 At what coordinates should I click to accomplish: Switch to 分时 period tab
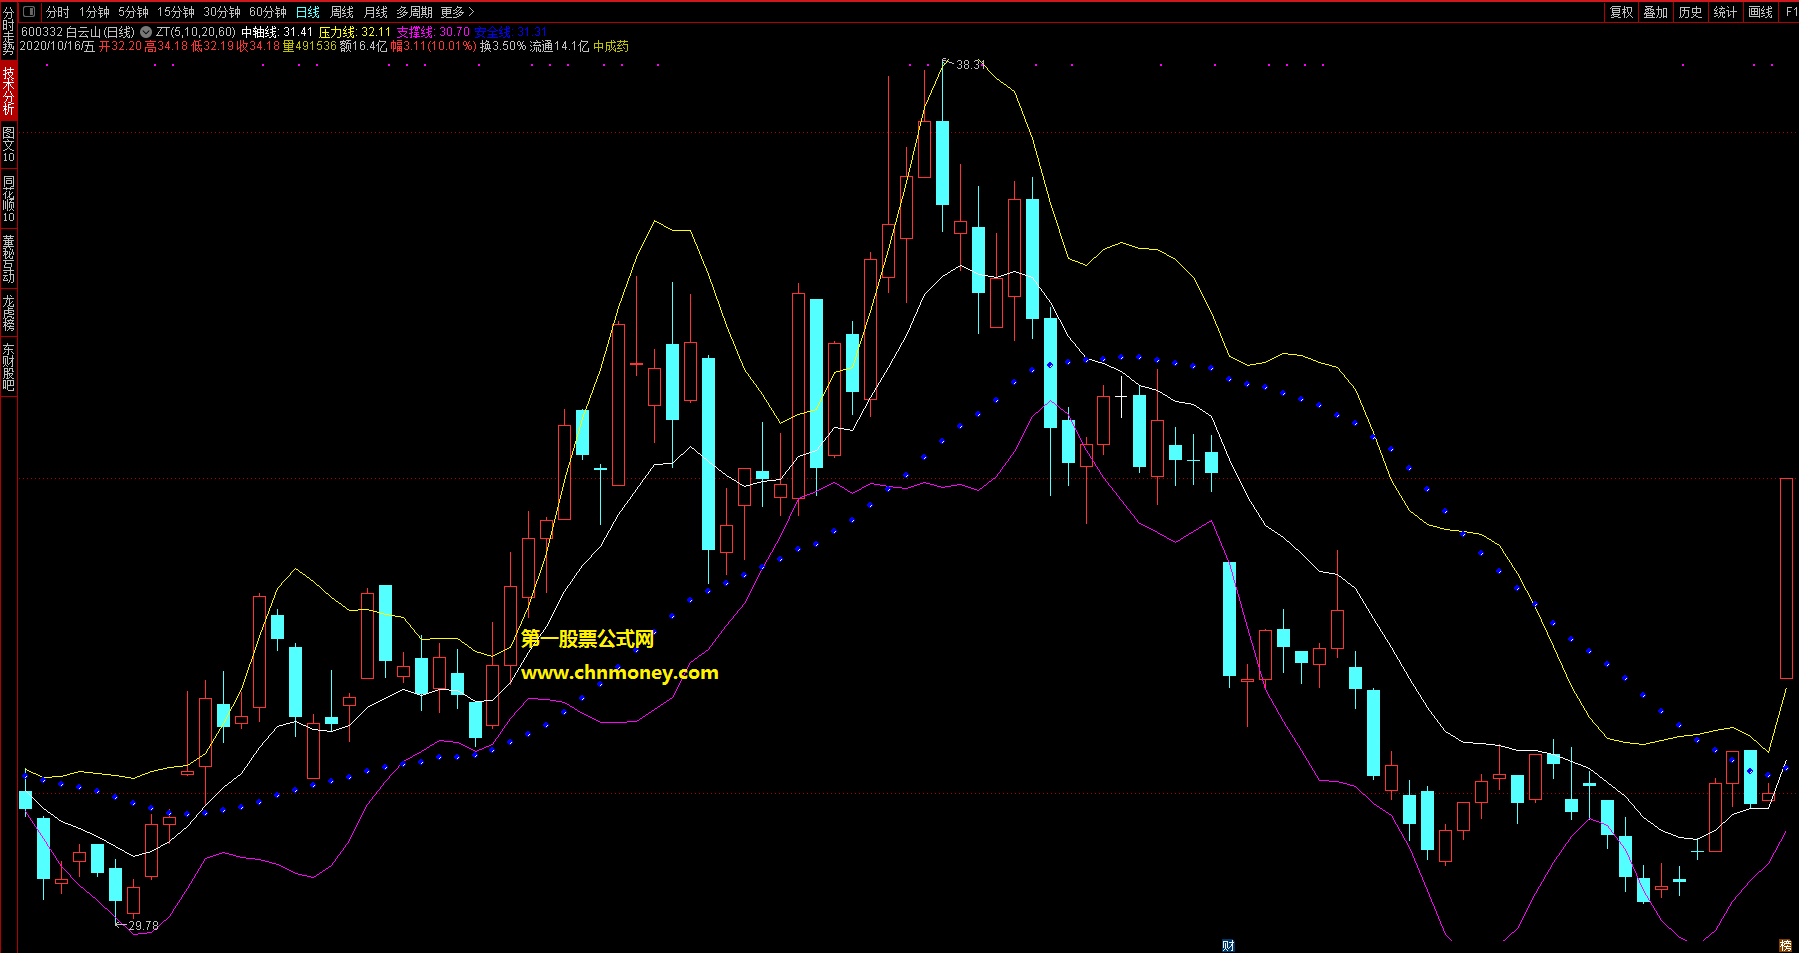click(x=58, y=12)
